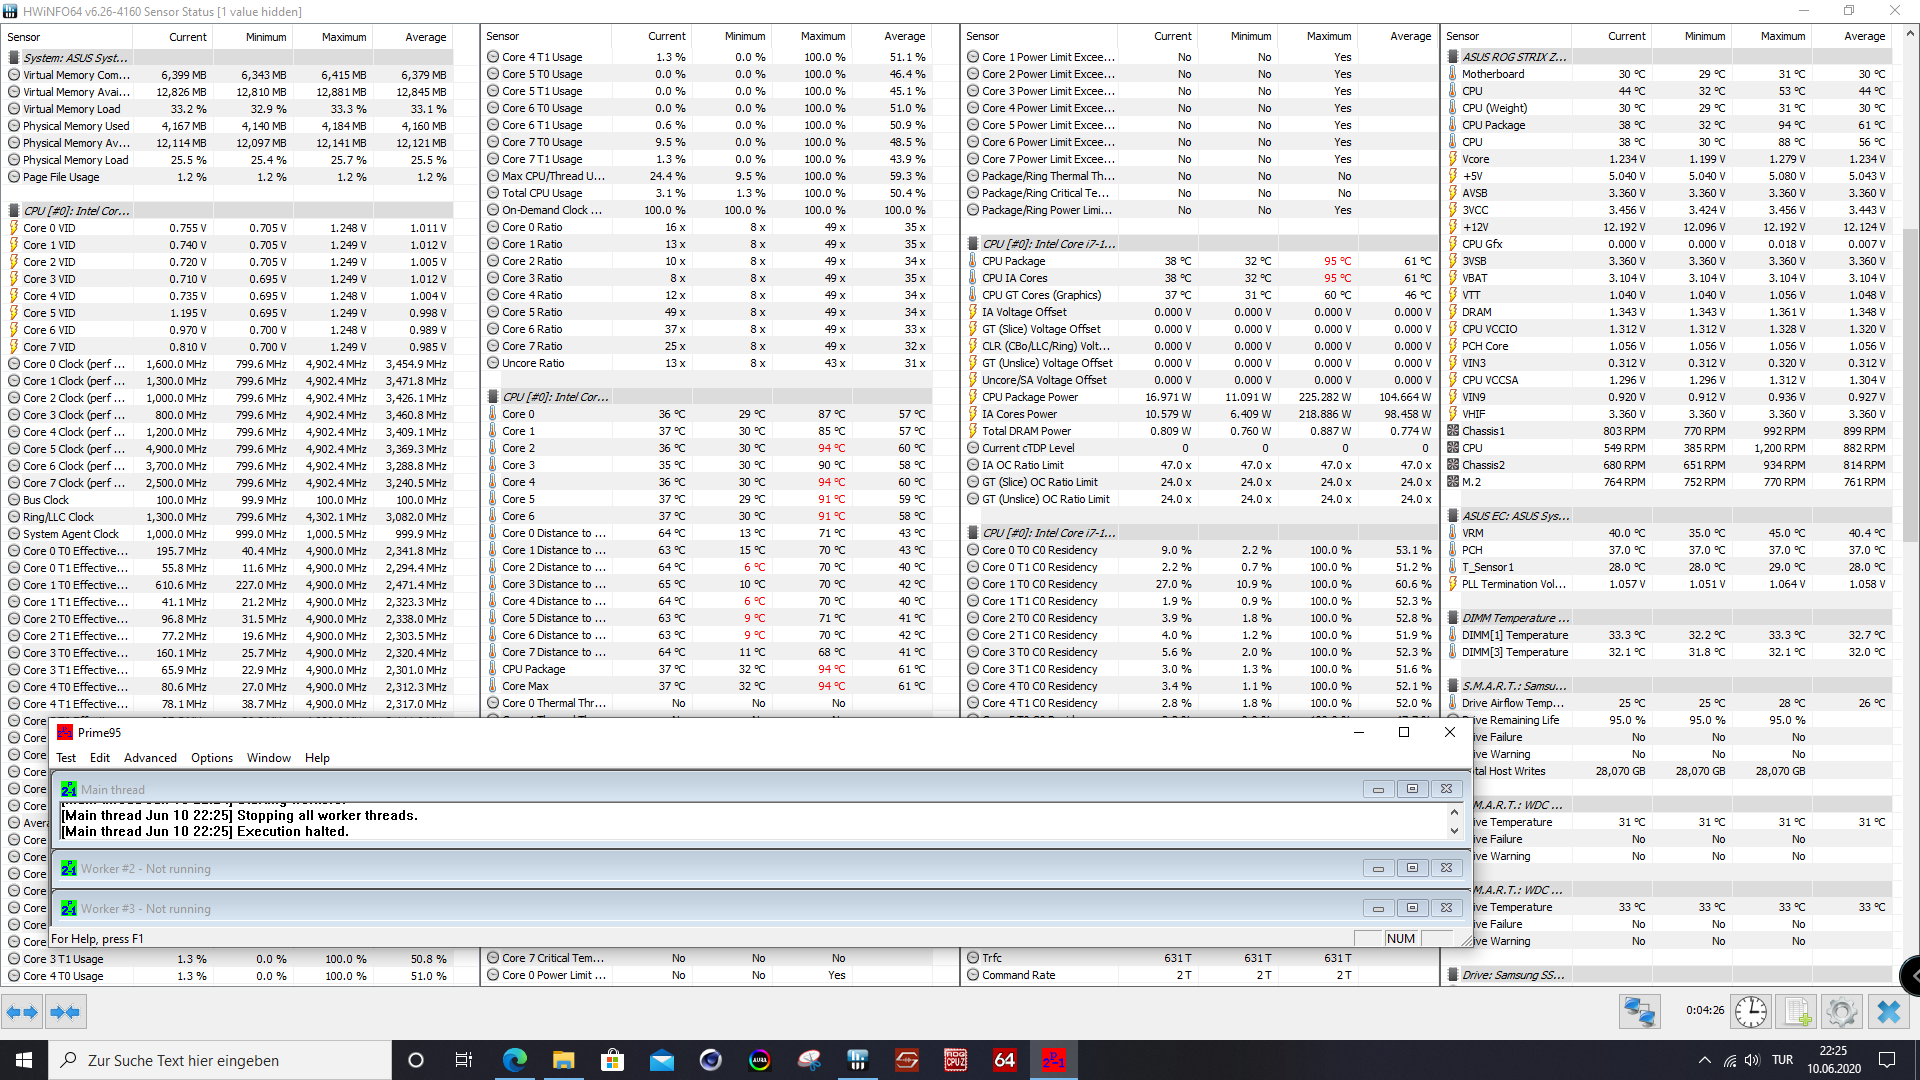
Task: Select the 'Total CPU Usage' row
Action: click(708, 193)
